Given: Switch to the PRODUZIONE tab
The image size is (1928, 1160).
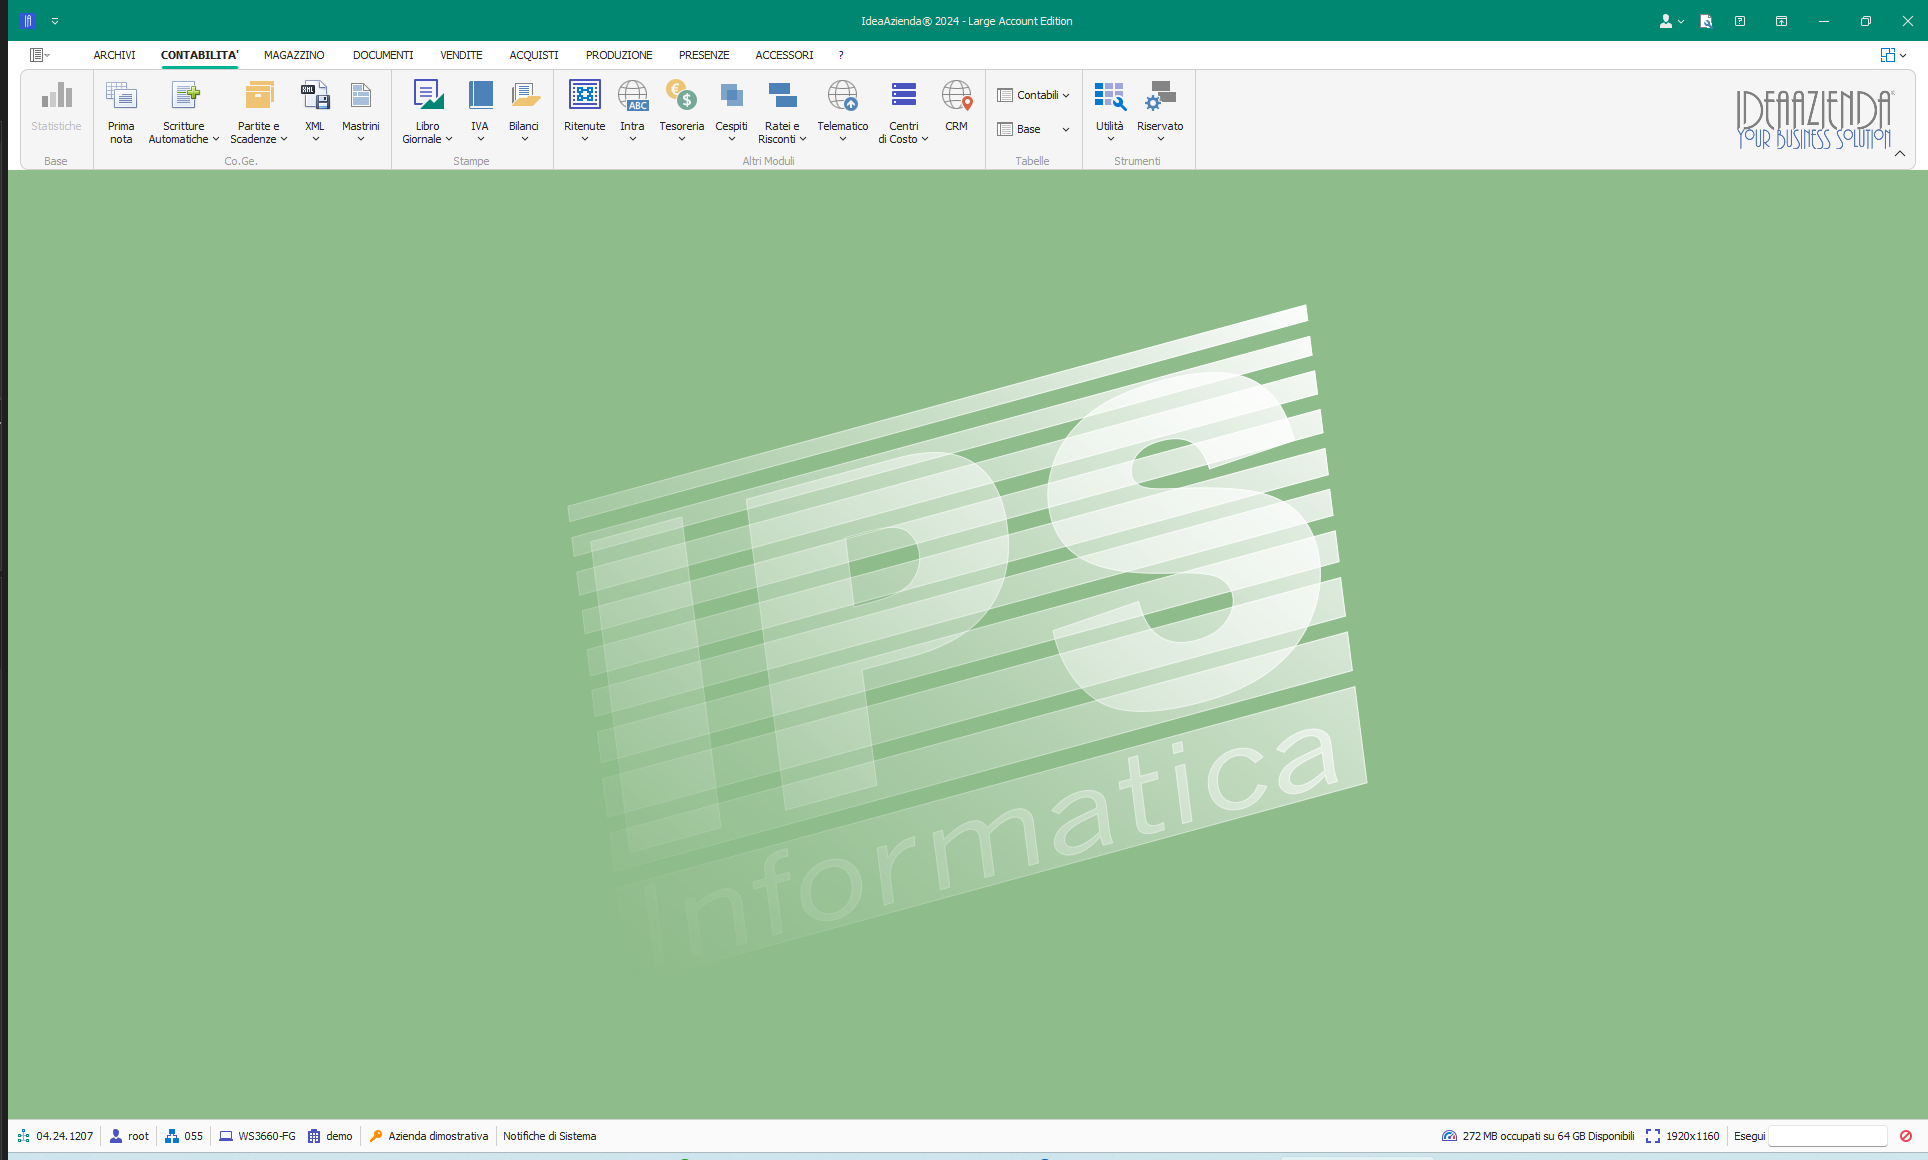Looking at the screenshot, I should click(x=619, y=55).
